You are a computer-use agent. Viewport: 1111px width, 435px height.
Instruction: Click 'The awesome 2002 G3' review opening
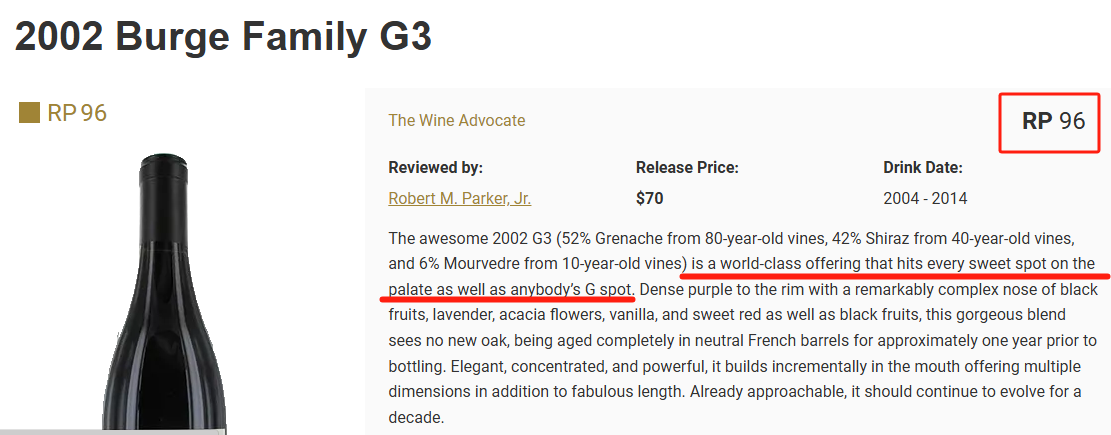466,237
